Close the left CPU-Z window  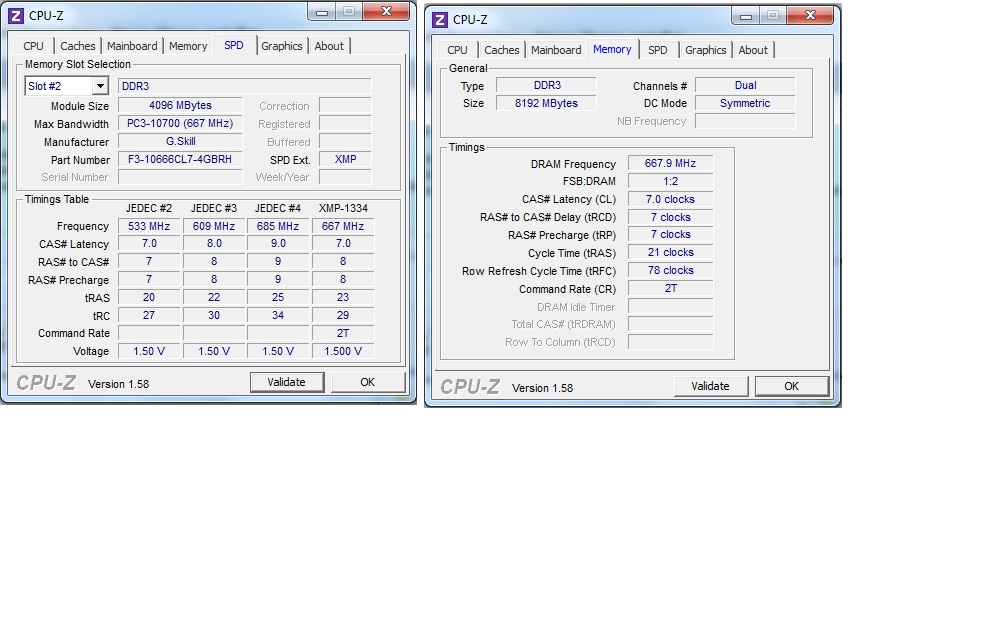tap(386, 12)
